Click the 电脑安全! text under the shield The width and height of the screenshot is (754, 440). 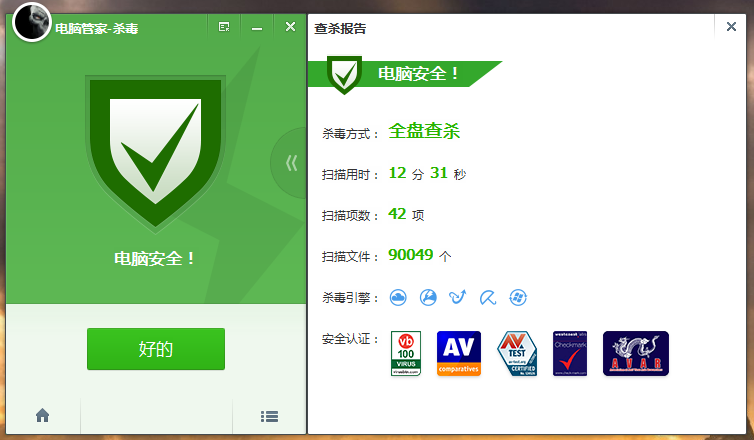point(155,259)
